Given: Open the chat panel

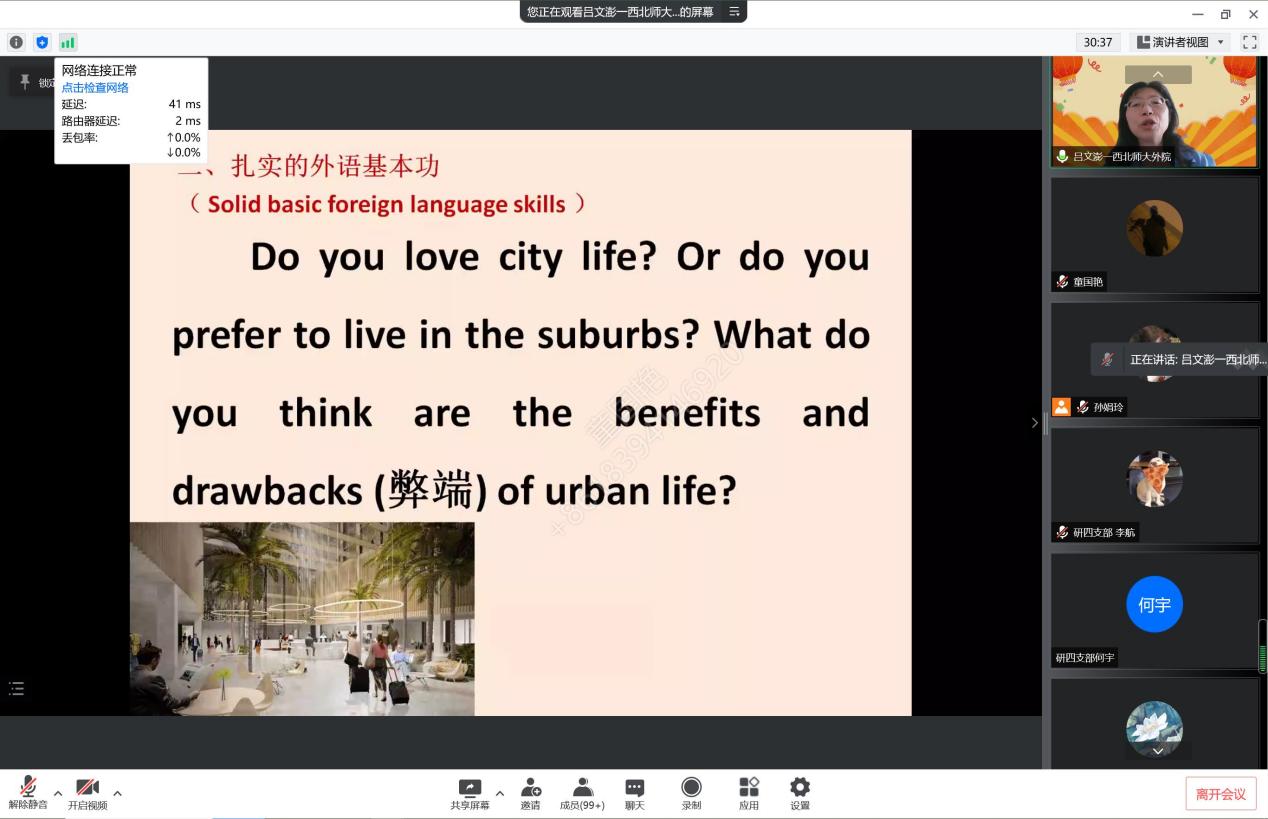Looking at the screenshot, I should click(x=634, y=792).
